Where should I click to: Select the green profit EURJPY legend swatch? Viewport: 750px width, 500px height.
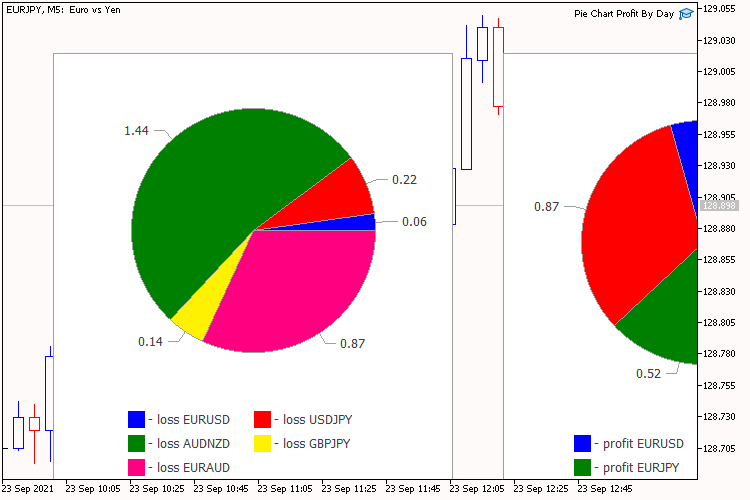point(582,467)
